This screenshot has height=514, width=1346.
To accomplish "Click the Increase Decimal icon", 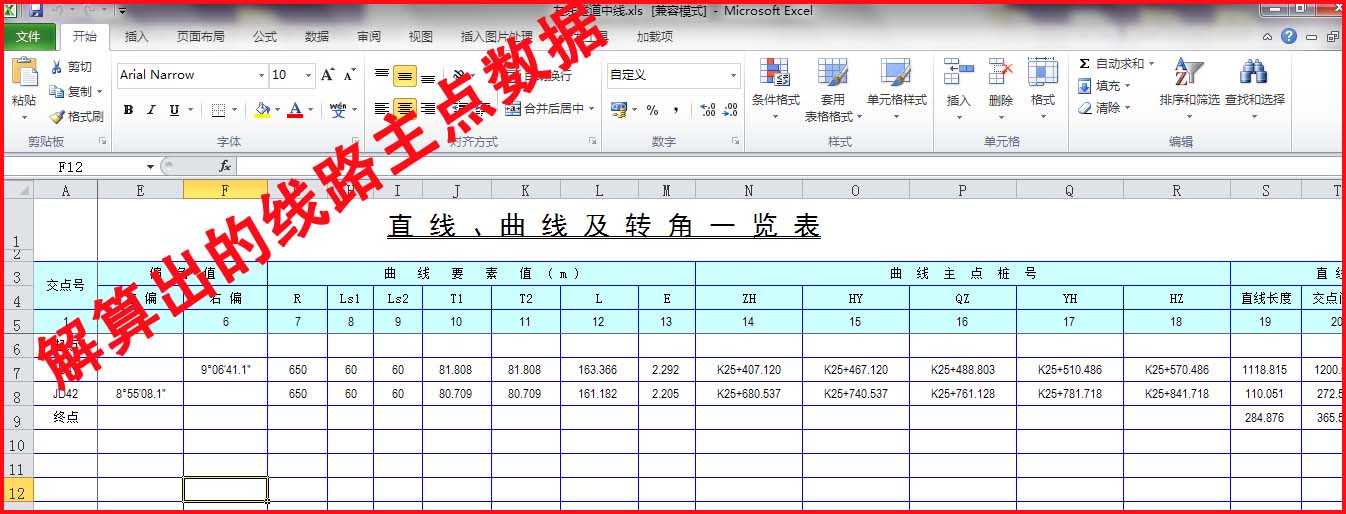I will click(707, 110).
